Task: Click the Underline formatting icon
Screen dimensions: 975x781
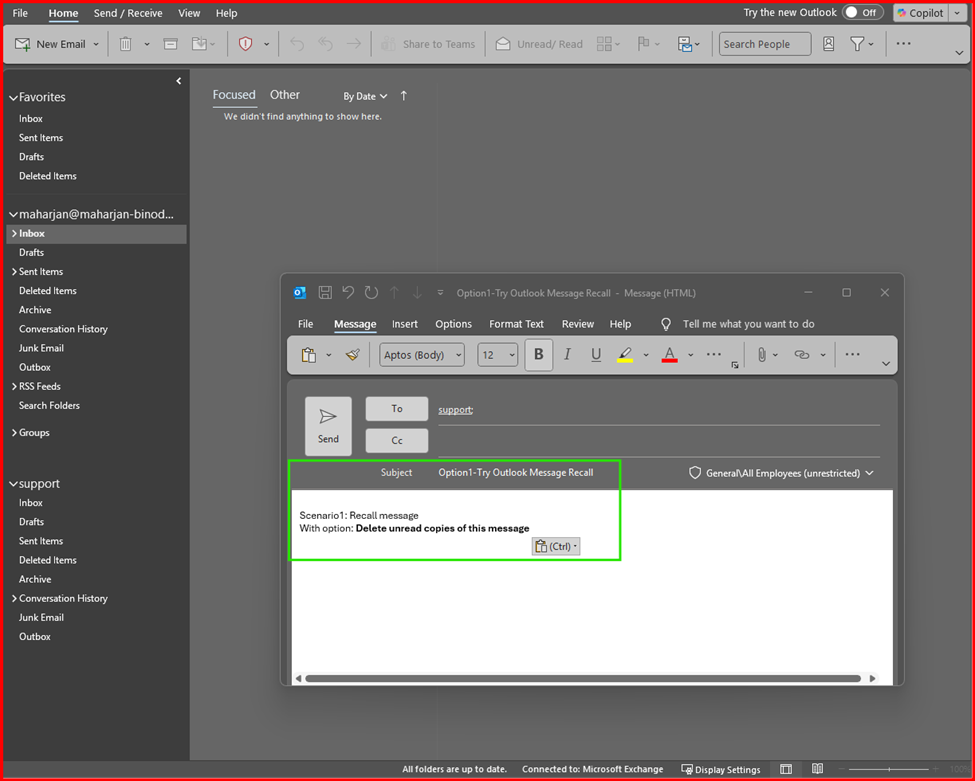Action: (x=596, y=355)
